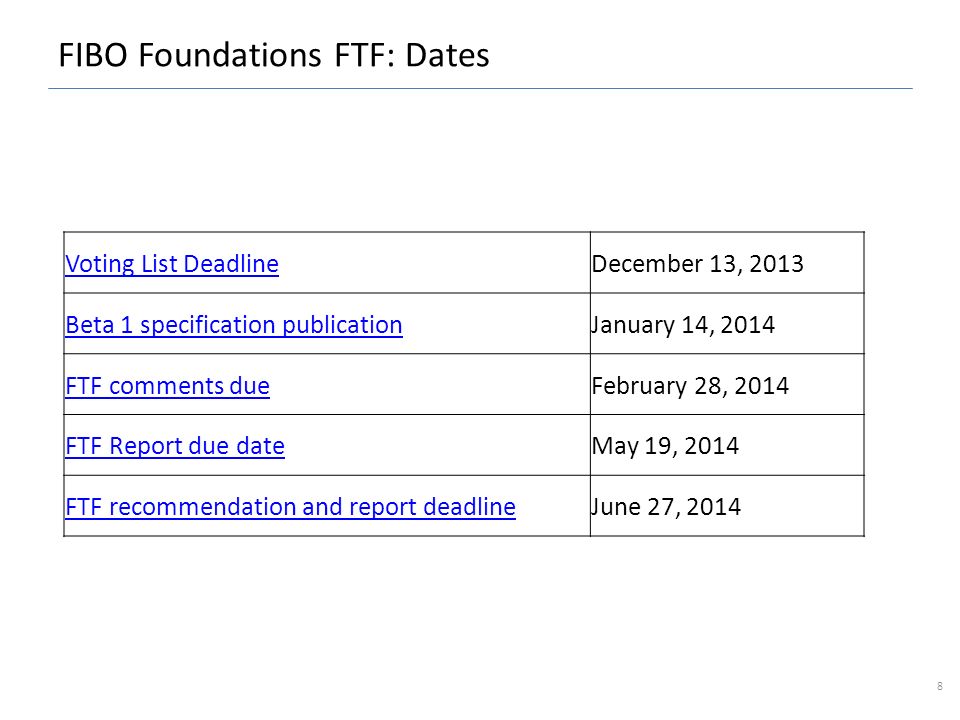Click the word FIBO in the title
Viewport: 960px width, 720px height.
[x=93, y=55]
